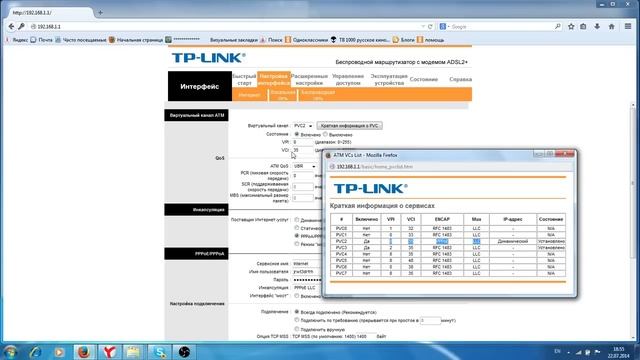
Task: Expand the Виртуальный канал PVC2 dropdown
Action: click(x=303, y=126)
